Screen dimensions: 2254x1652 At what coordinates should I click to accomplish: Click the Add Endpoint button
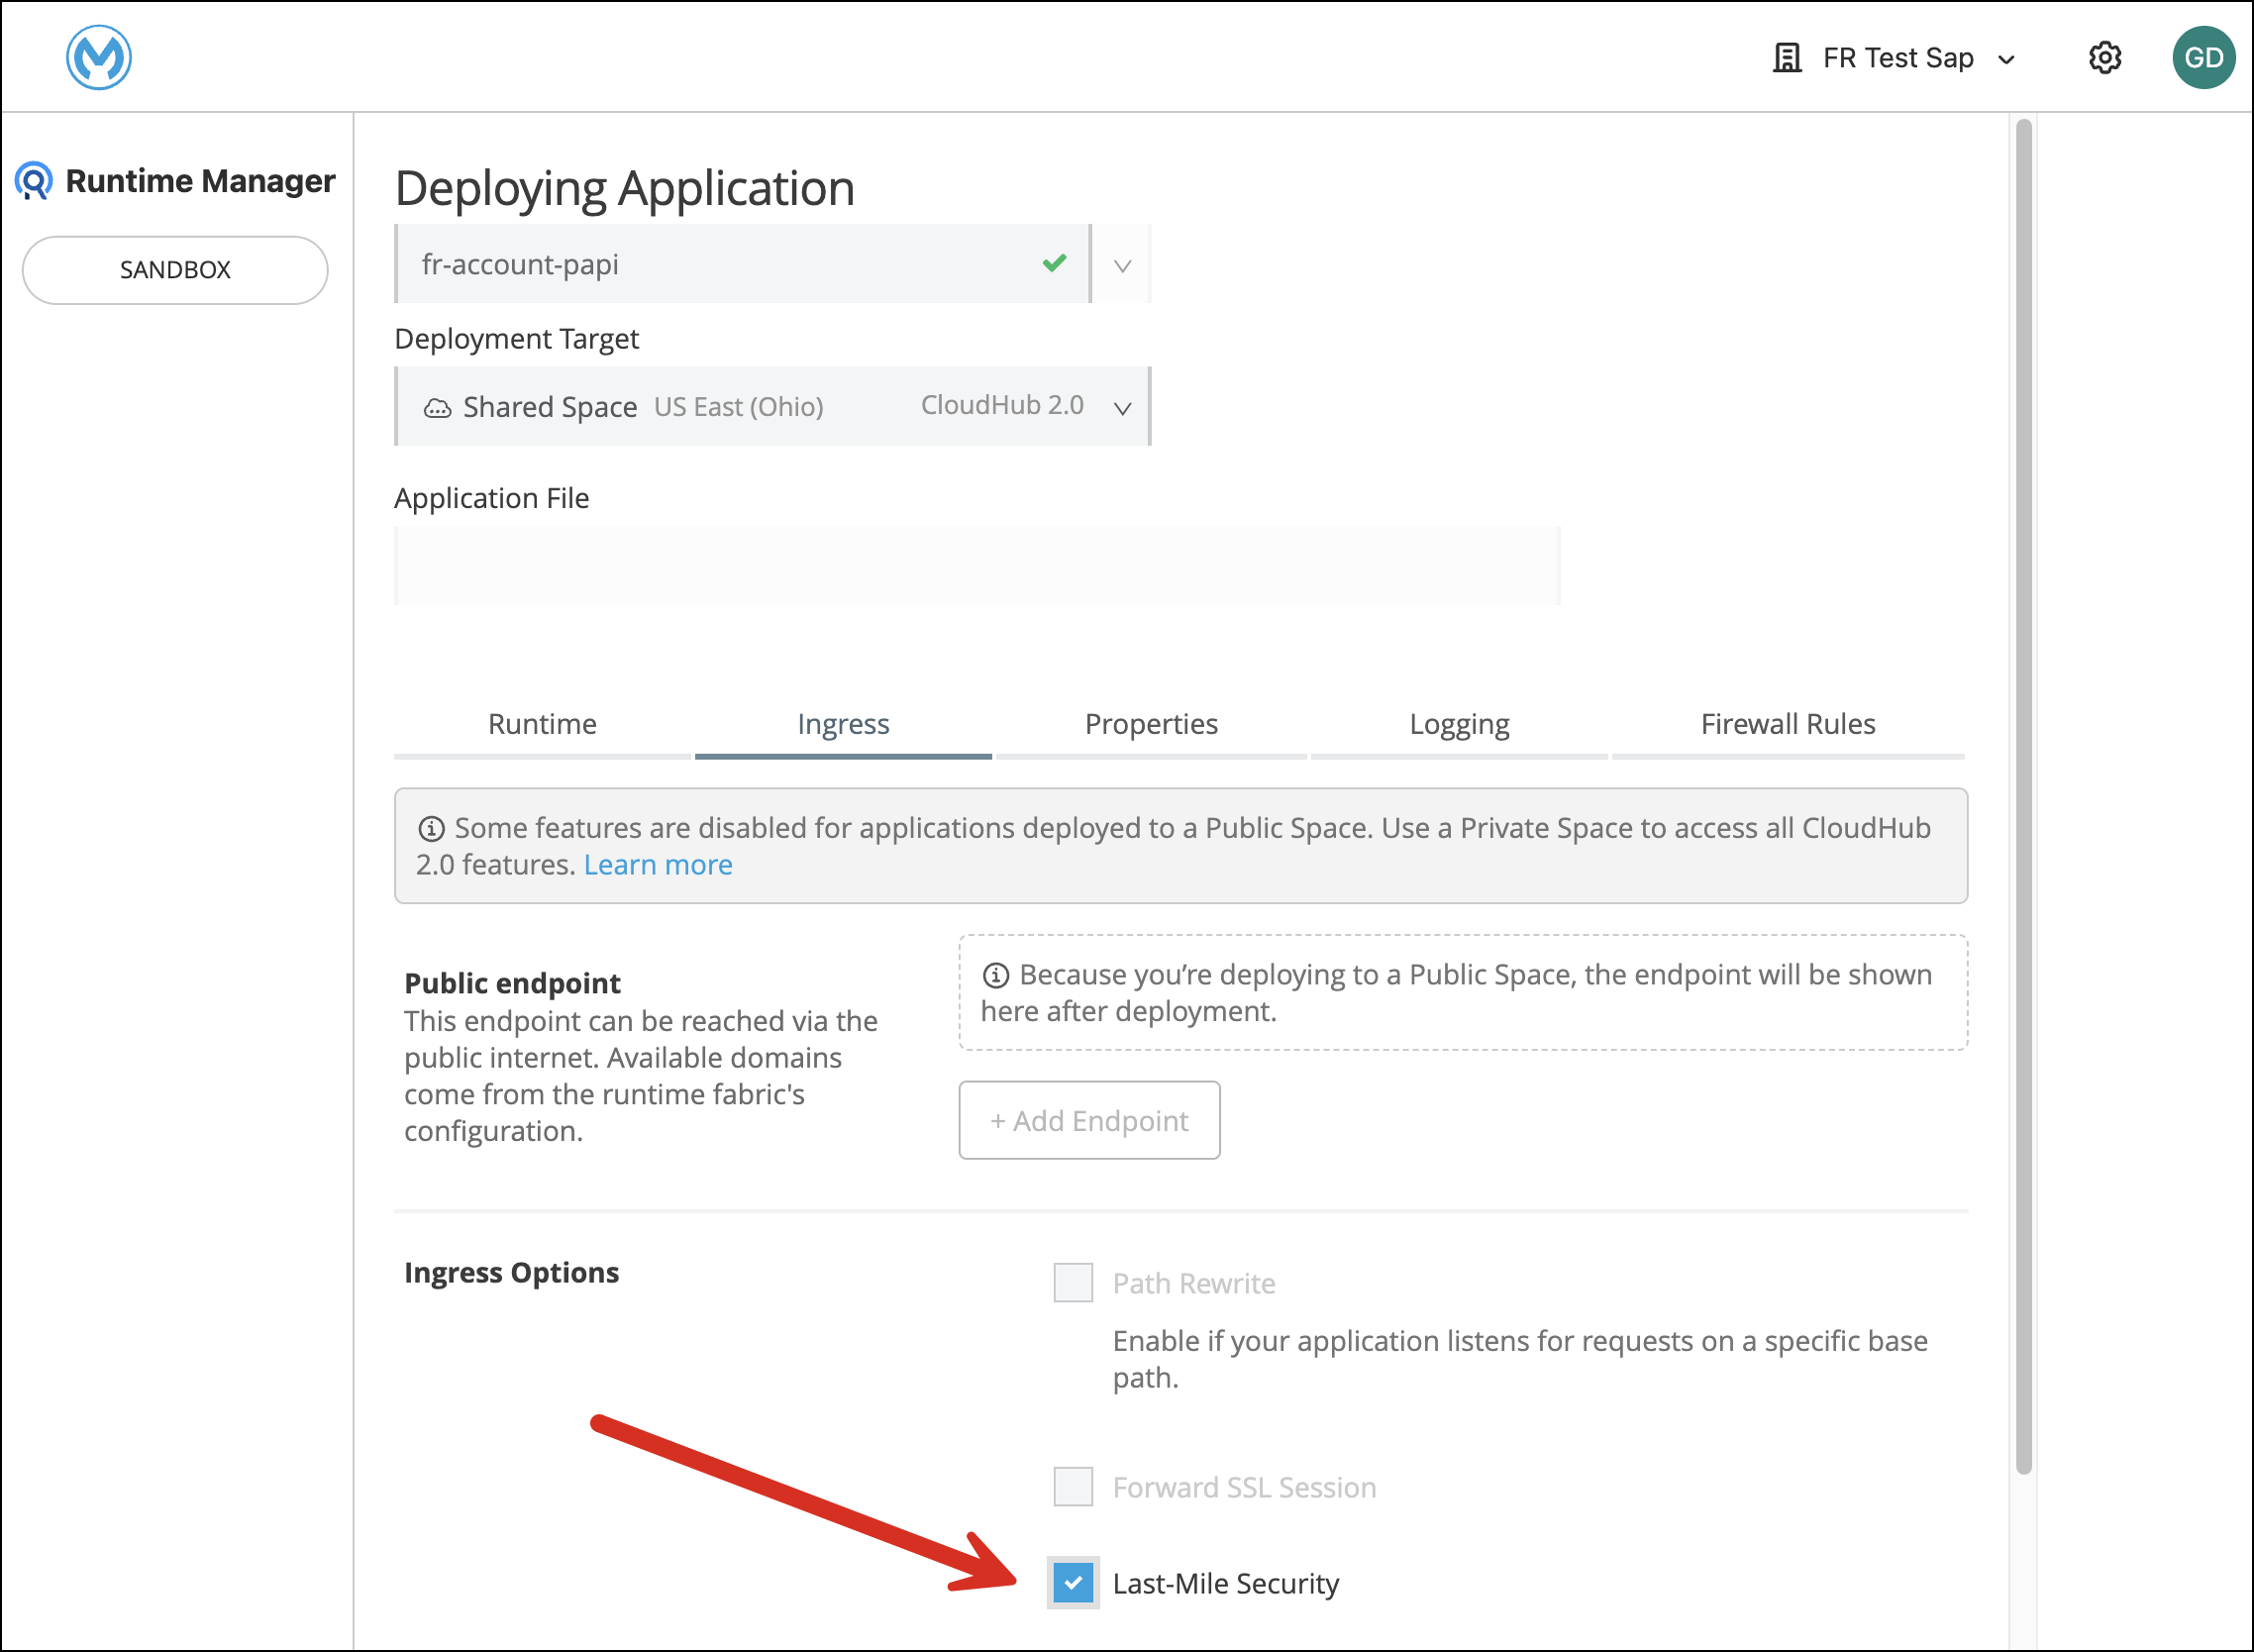1089,1120
